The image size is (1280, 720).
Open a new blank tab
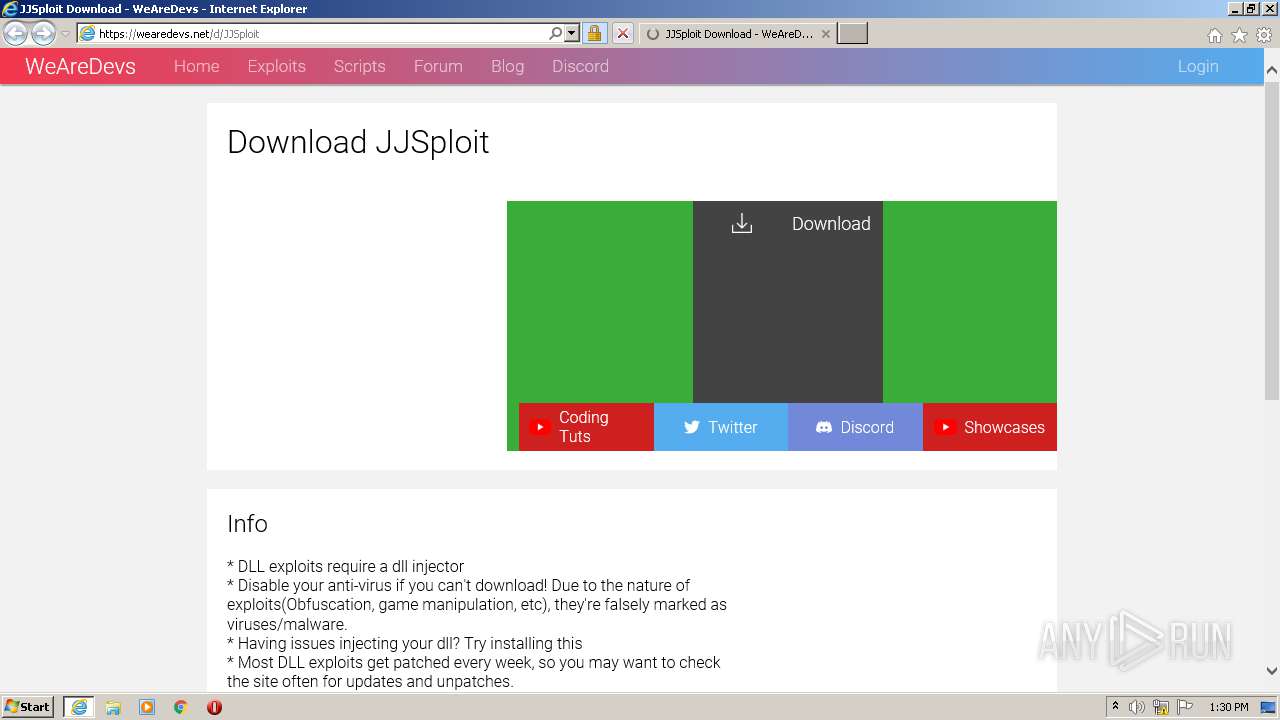852,33
